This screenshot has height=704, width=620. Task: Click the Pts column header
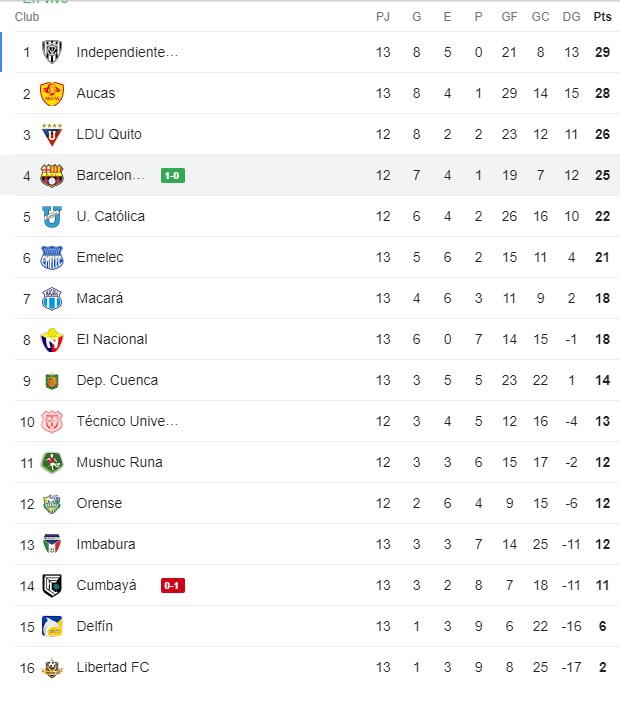[602, 17]
